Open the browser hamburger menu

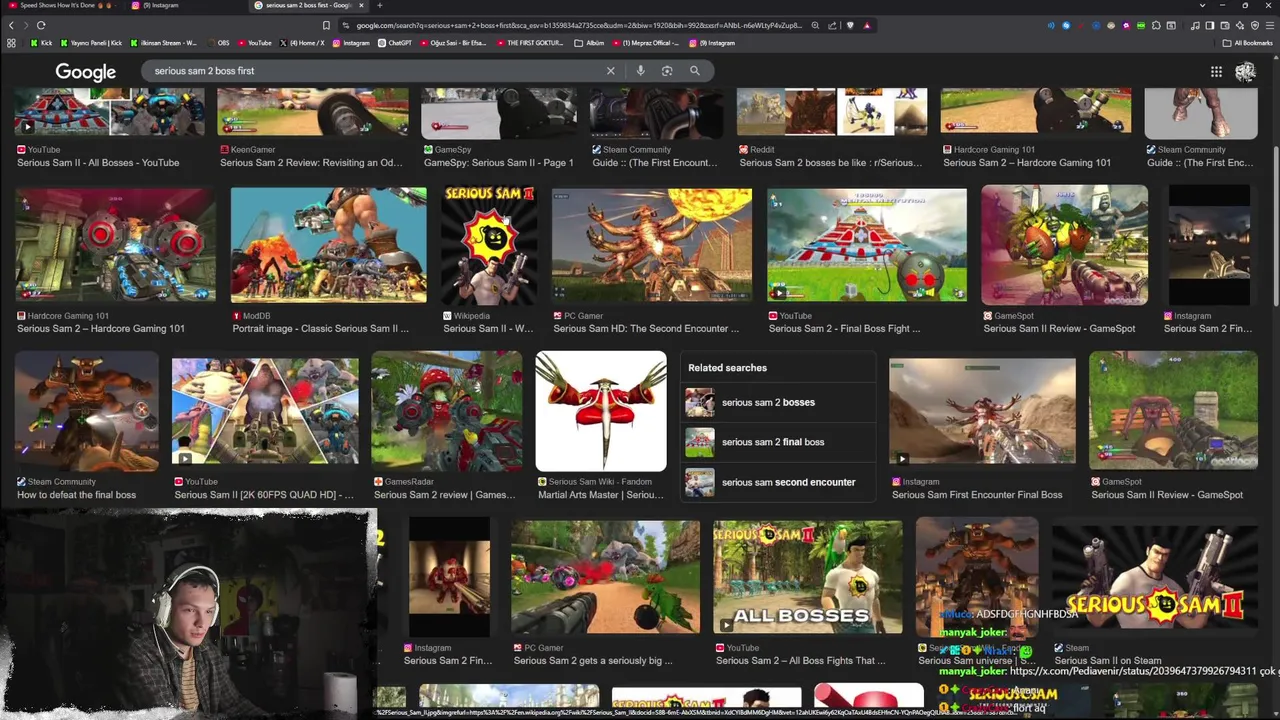[x=1270, y=25]
